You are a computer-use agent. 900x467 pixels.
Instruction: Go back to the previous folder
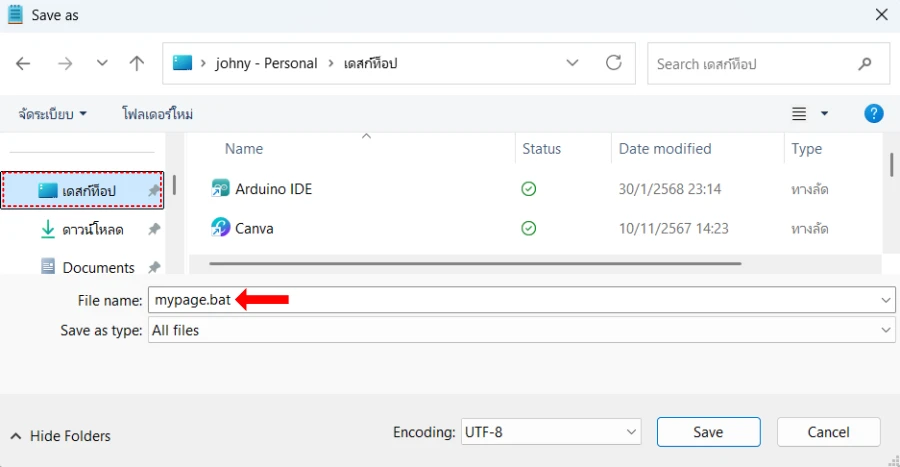(23, 63)
